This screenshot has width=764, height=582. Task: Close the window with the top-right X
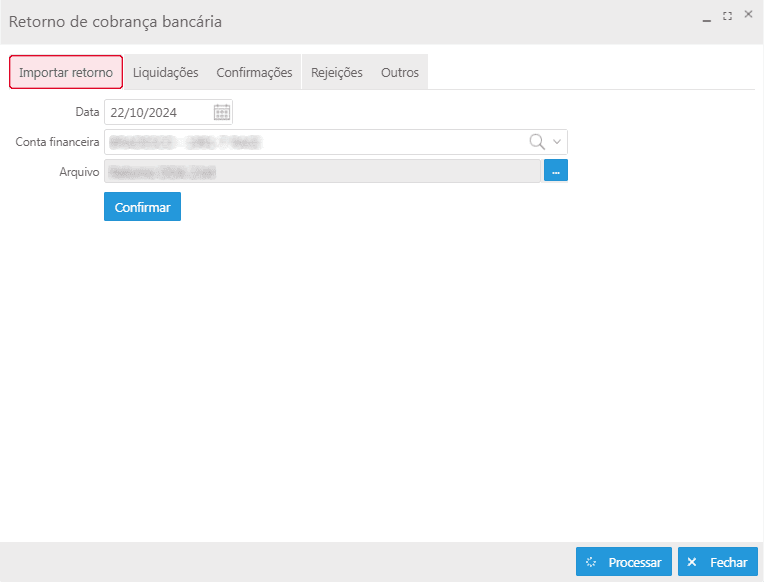click(x=748, y=15)
